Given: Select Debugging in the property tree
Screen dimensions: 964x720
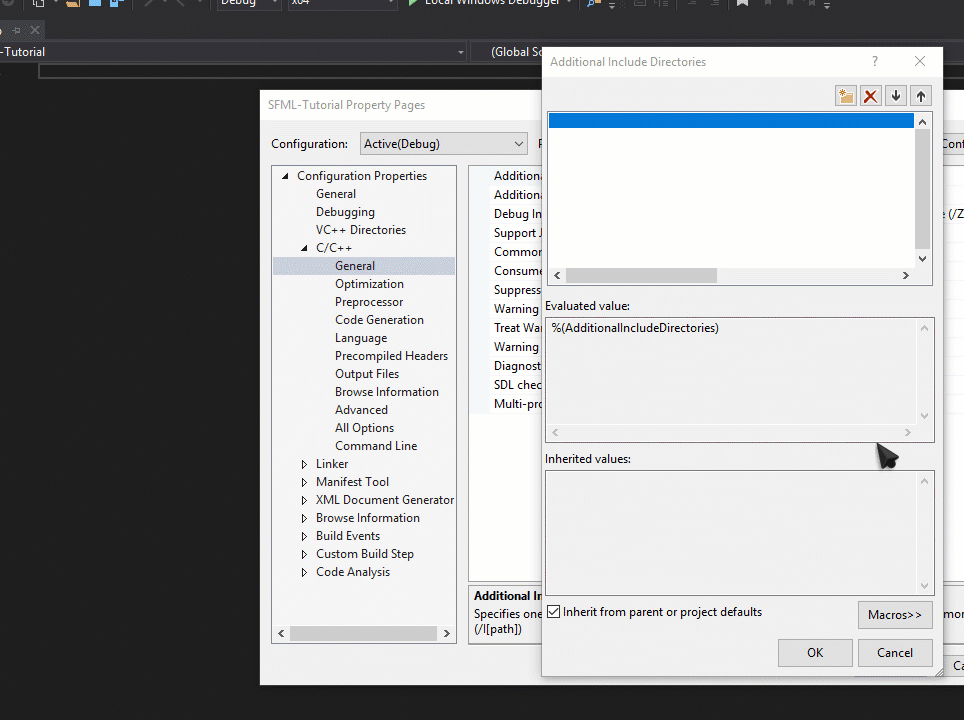Looking at the screenshot, I should [345, 212].
